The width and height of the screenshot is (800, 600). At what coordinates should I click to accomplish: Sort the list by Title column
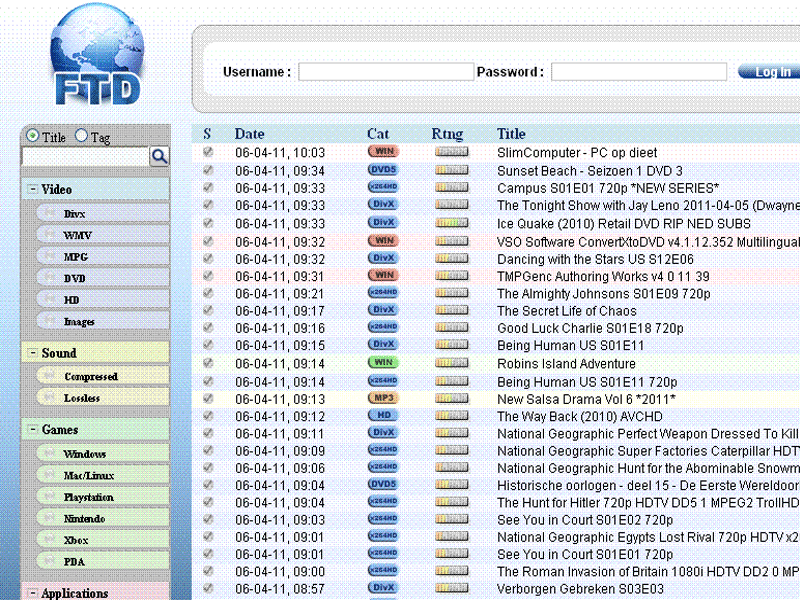(511, 134)
